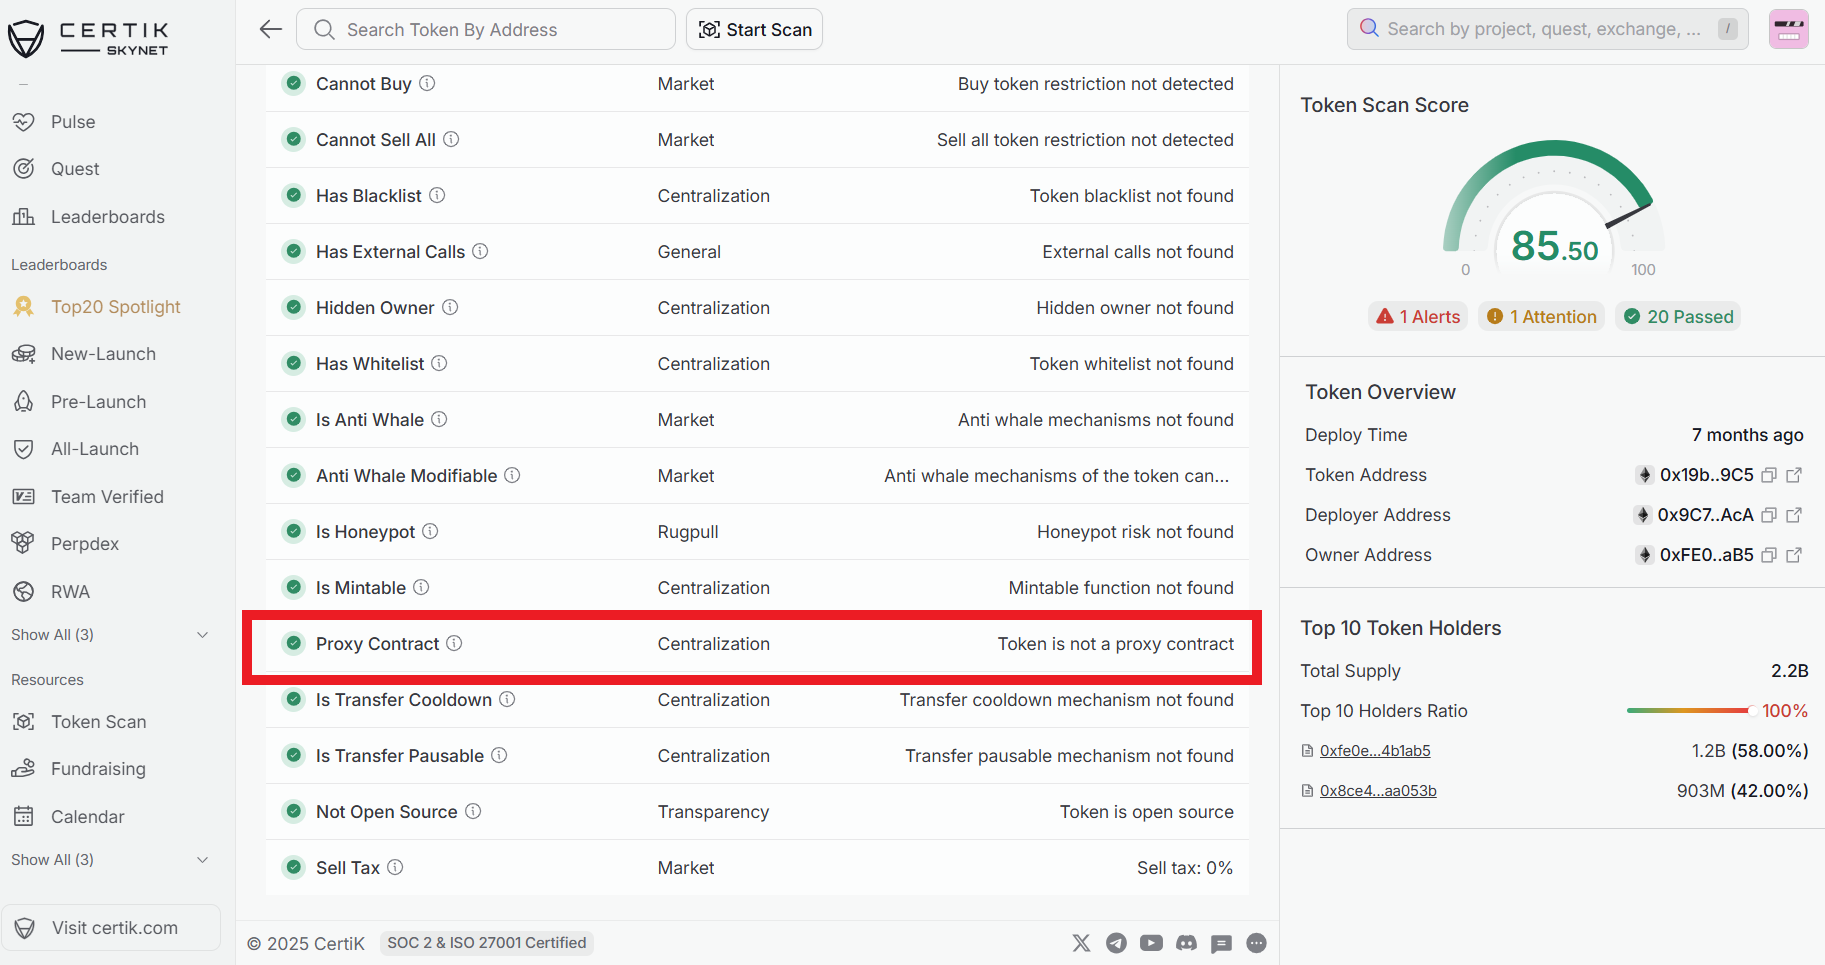Copy the Owner Address

coord(1768,555)
